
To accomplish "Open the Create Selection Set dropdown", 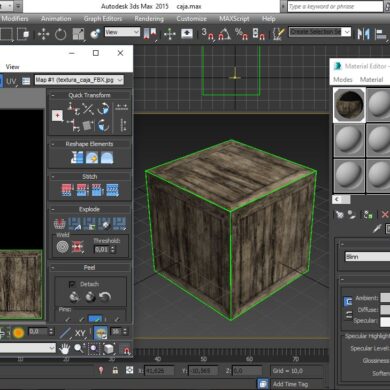I will 320,32.
